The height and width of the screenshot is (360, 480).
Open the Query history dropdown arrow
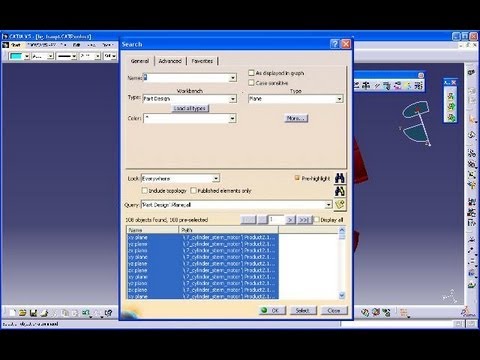pyautogui.click(x=328, y=204)
